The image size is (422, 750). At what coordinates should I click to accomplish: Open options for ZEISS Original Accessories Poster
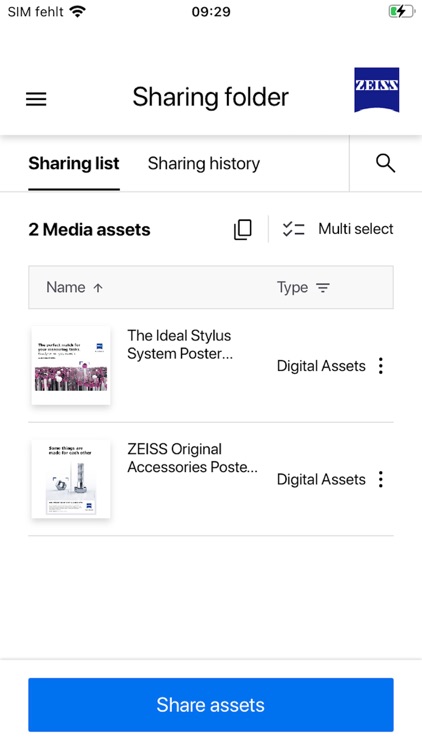tap(381, 479)
